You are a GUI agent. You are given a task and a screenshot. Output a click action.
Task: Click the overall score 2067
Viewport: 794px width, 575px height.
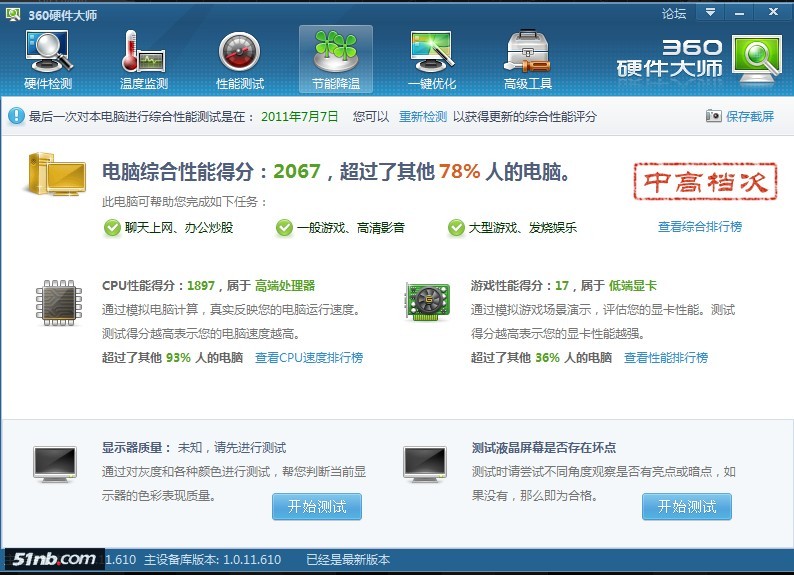point(297,172)
